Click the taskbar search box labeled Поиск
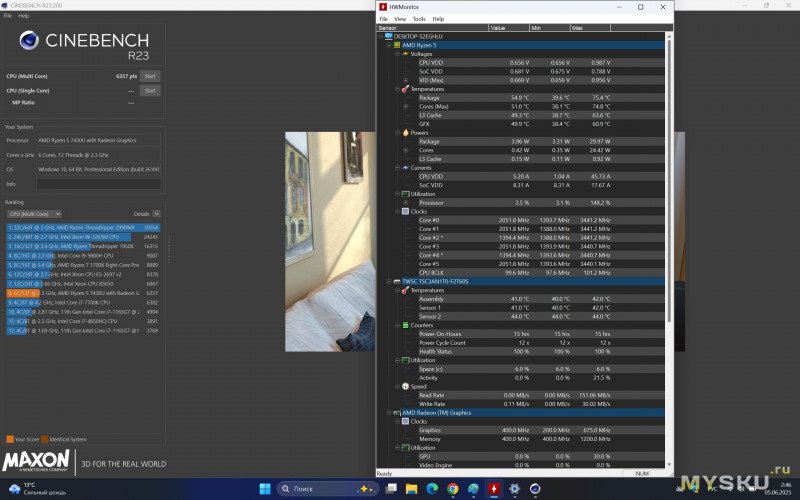 328,489
